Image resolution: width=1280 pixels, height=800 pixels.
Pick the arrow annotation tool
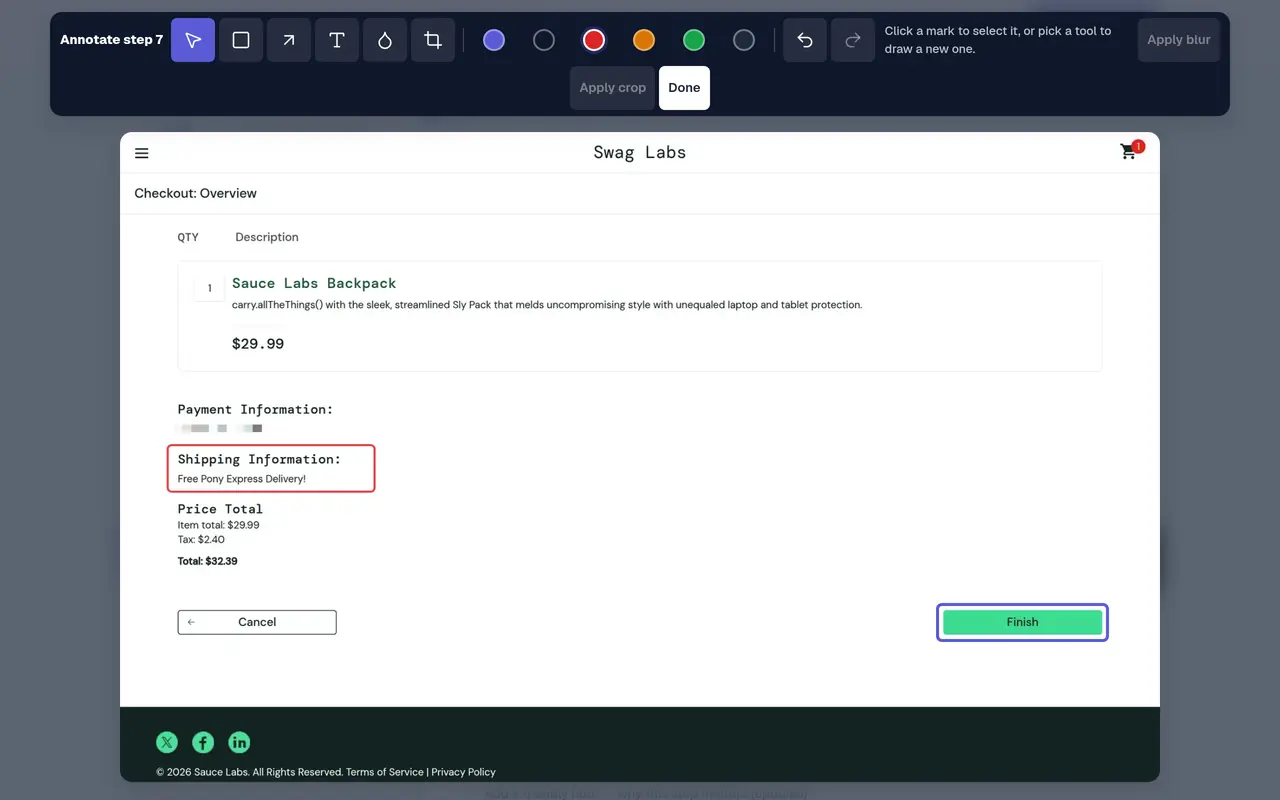[x=289, y=40]
